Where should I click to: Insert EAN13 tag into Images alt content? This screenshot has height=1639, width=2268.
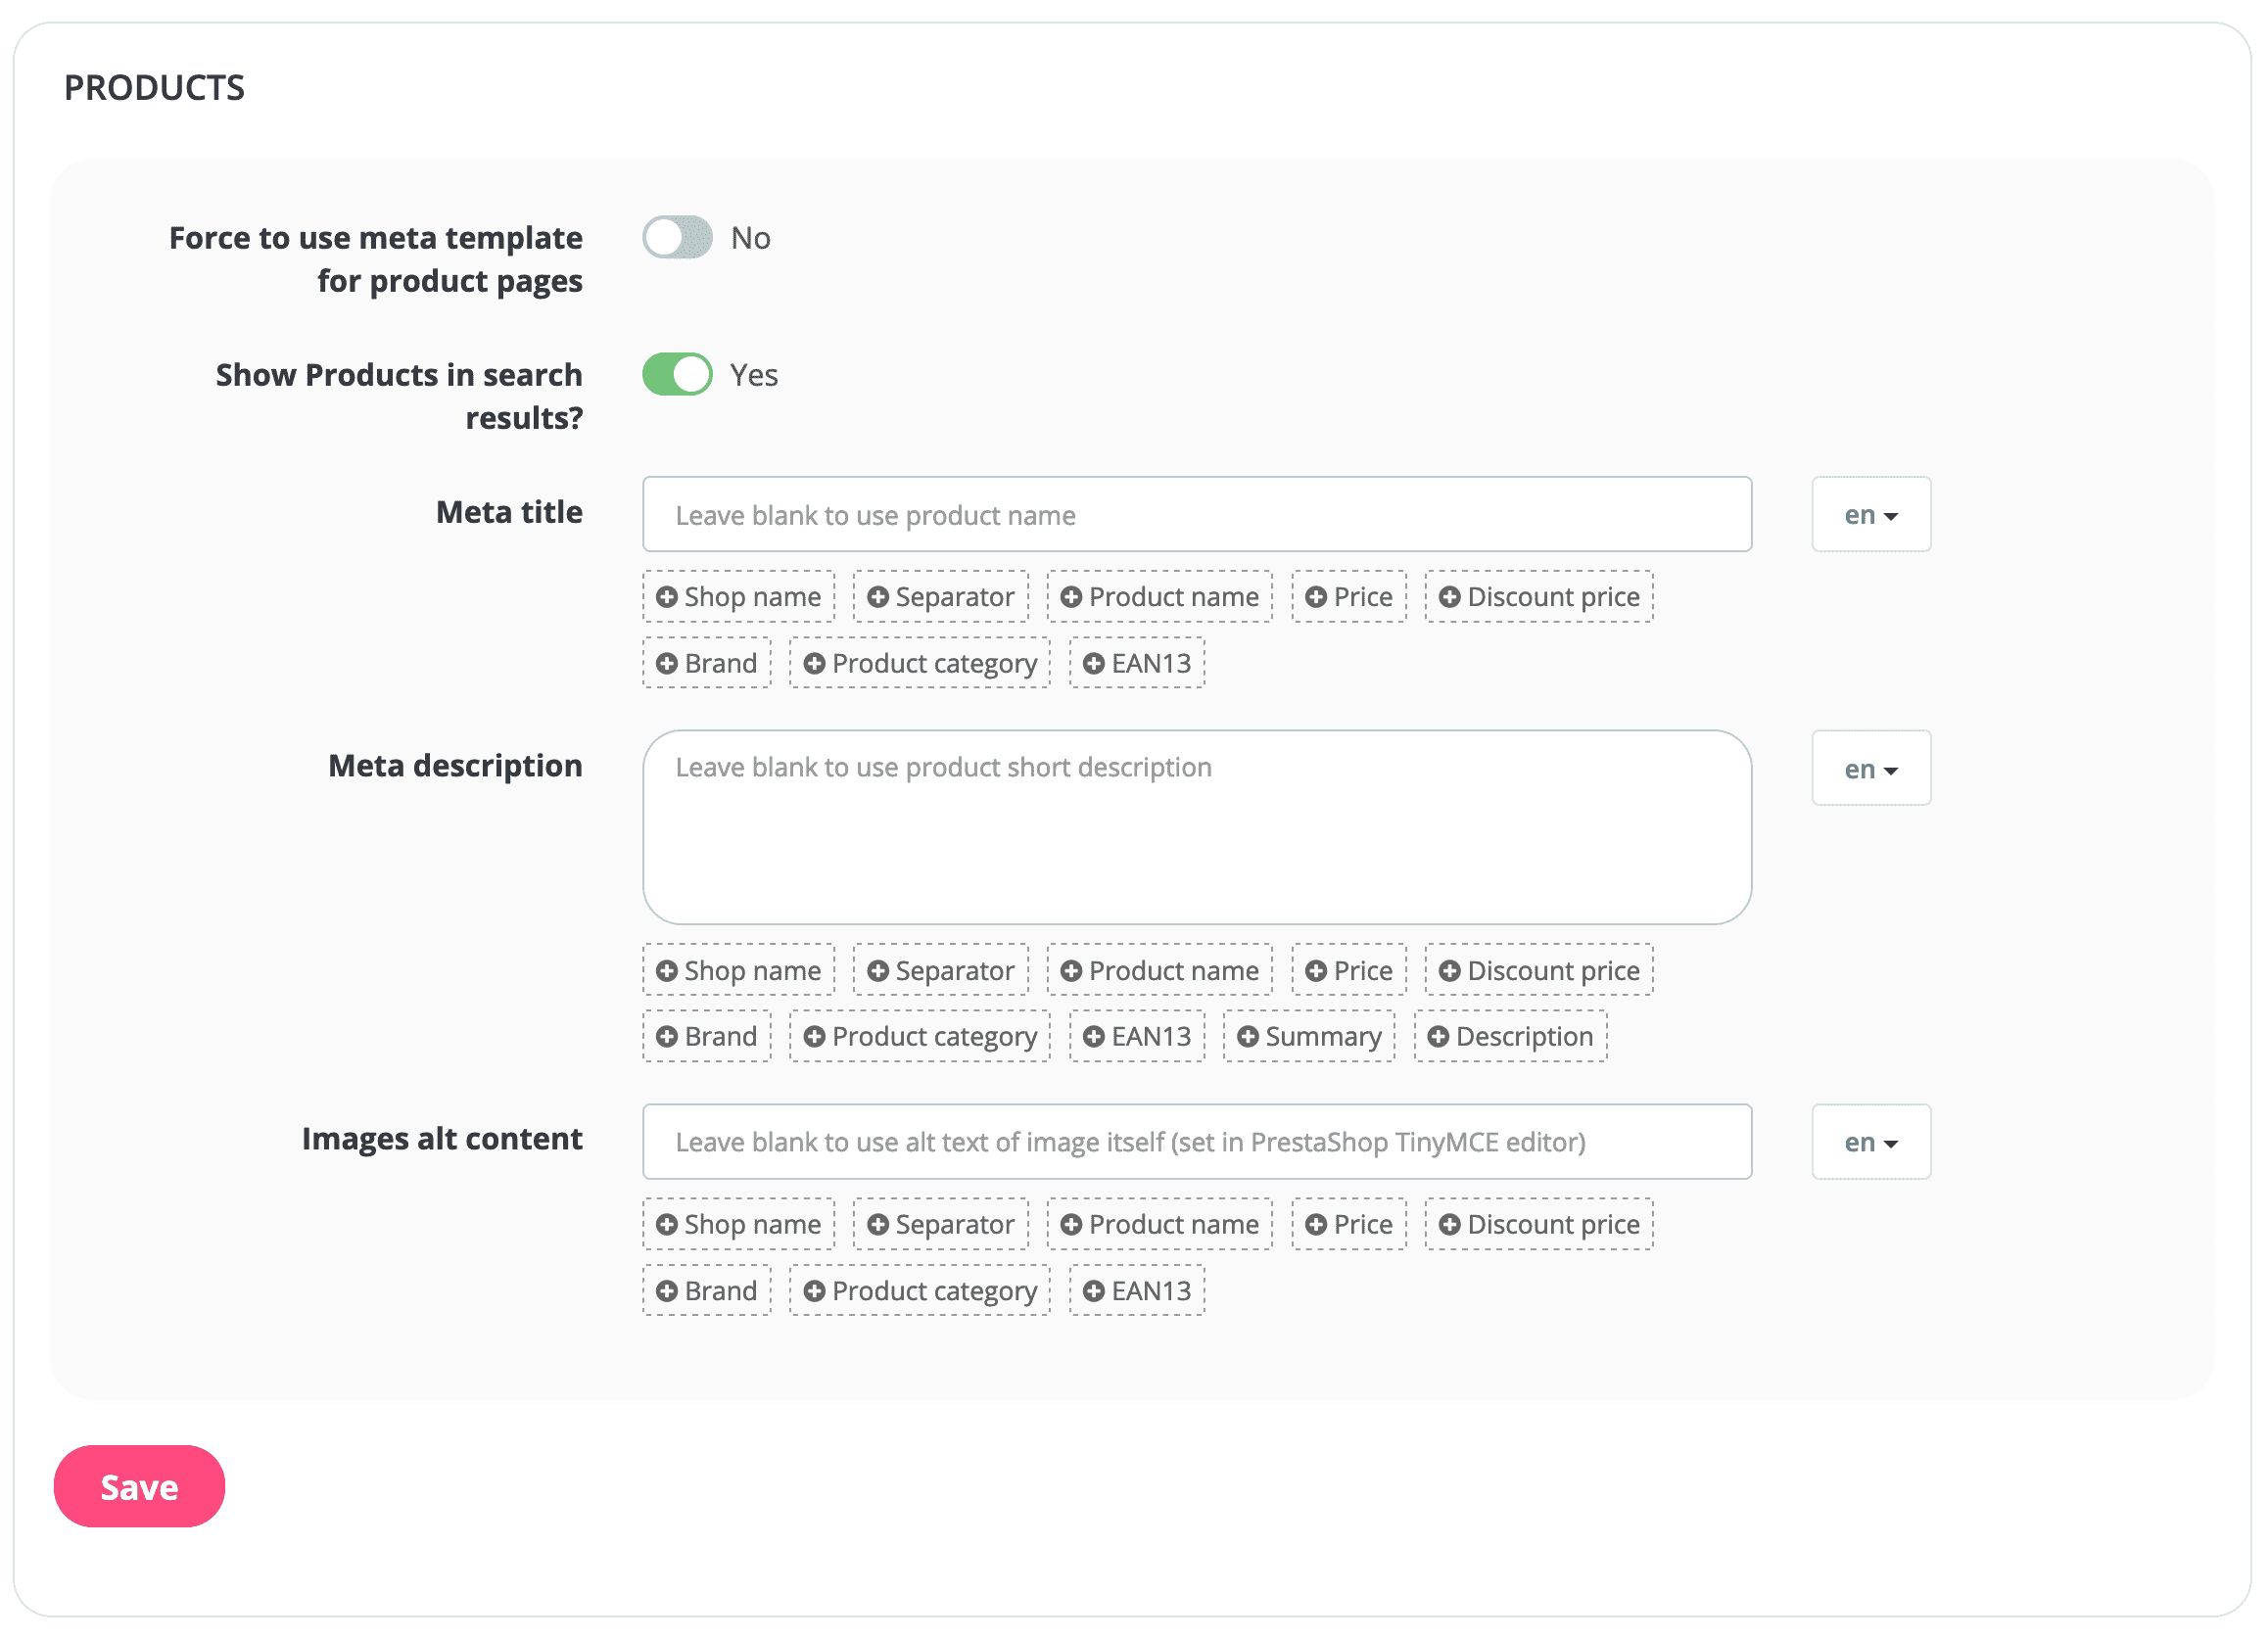(x=1136, y=1290)
